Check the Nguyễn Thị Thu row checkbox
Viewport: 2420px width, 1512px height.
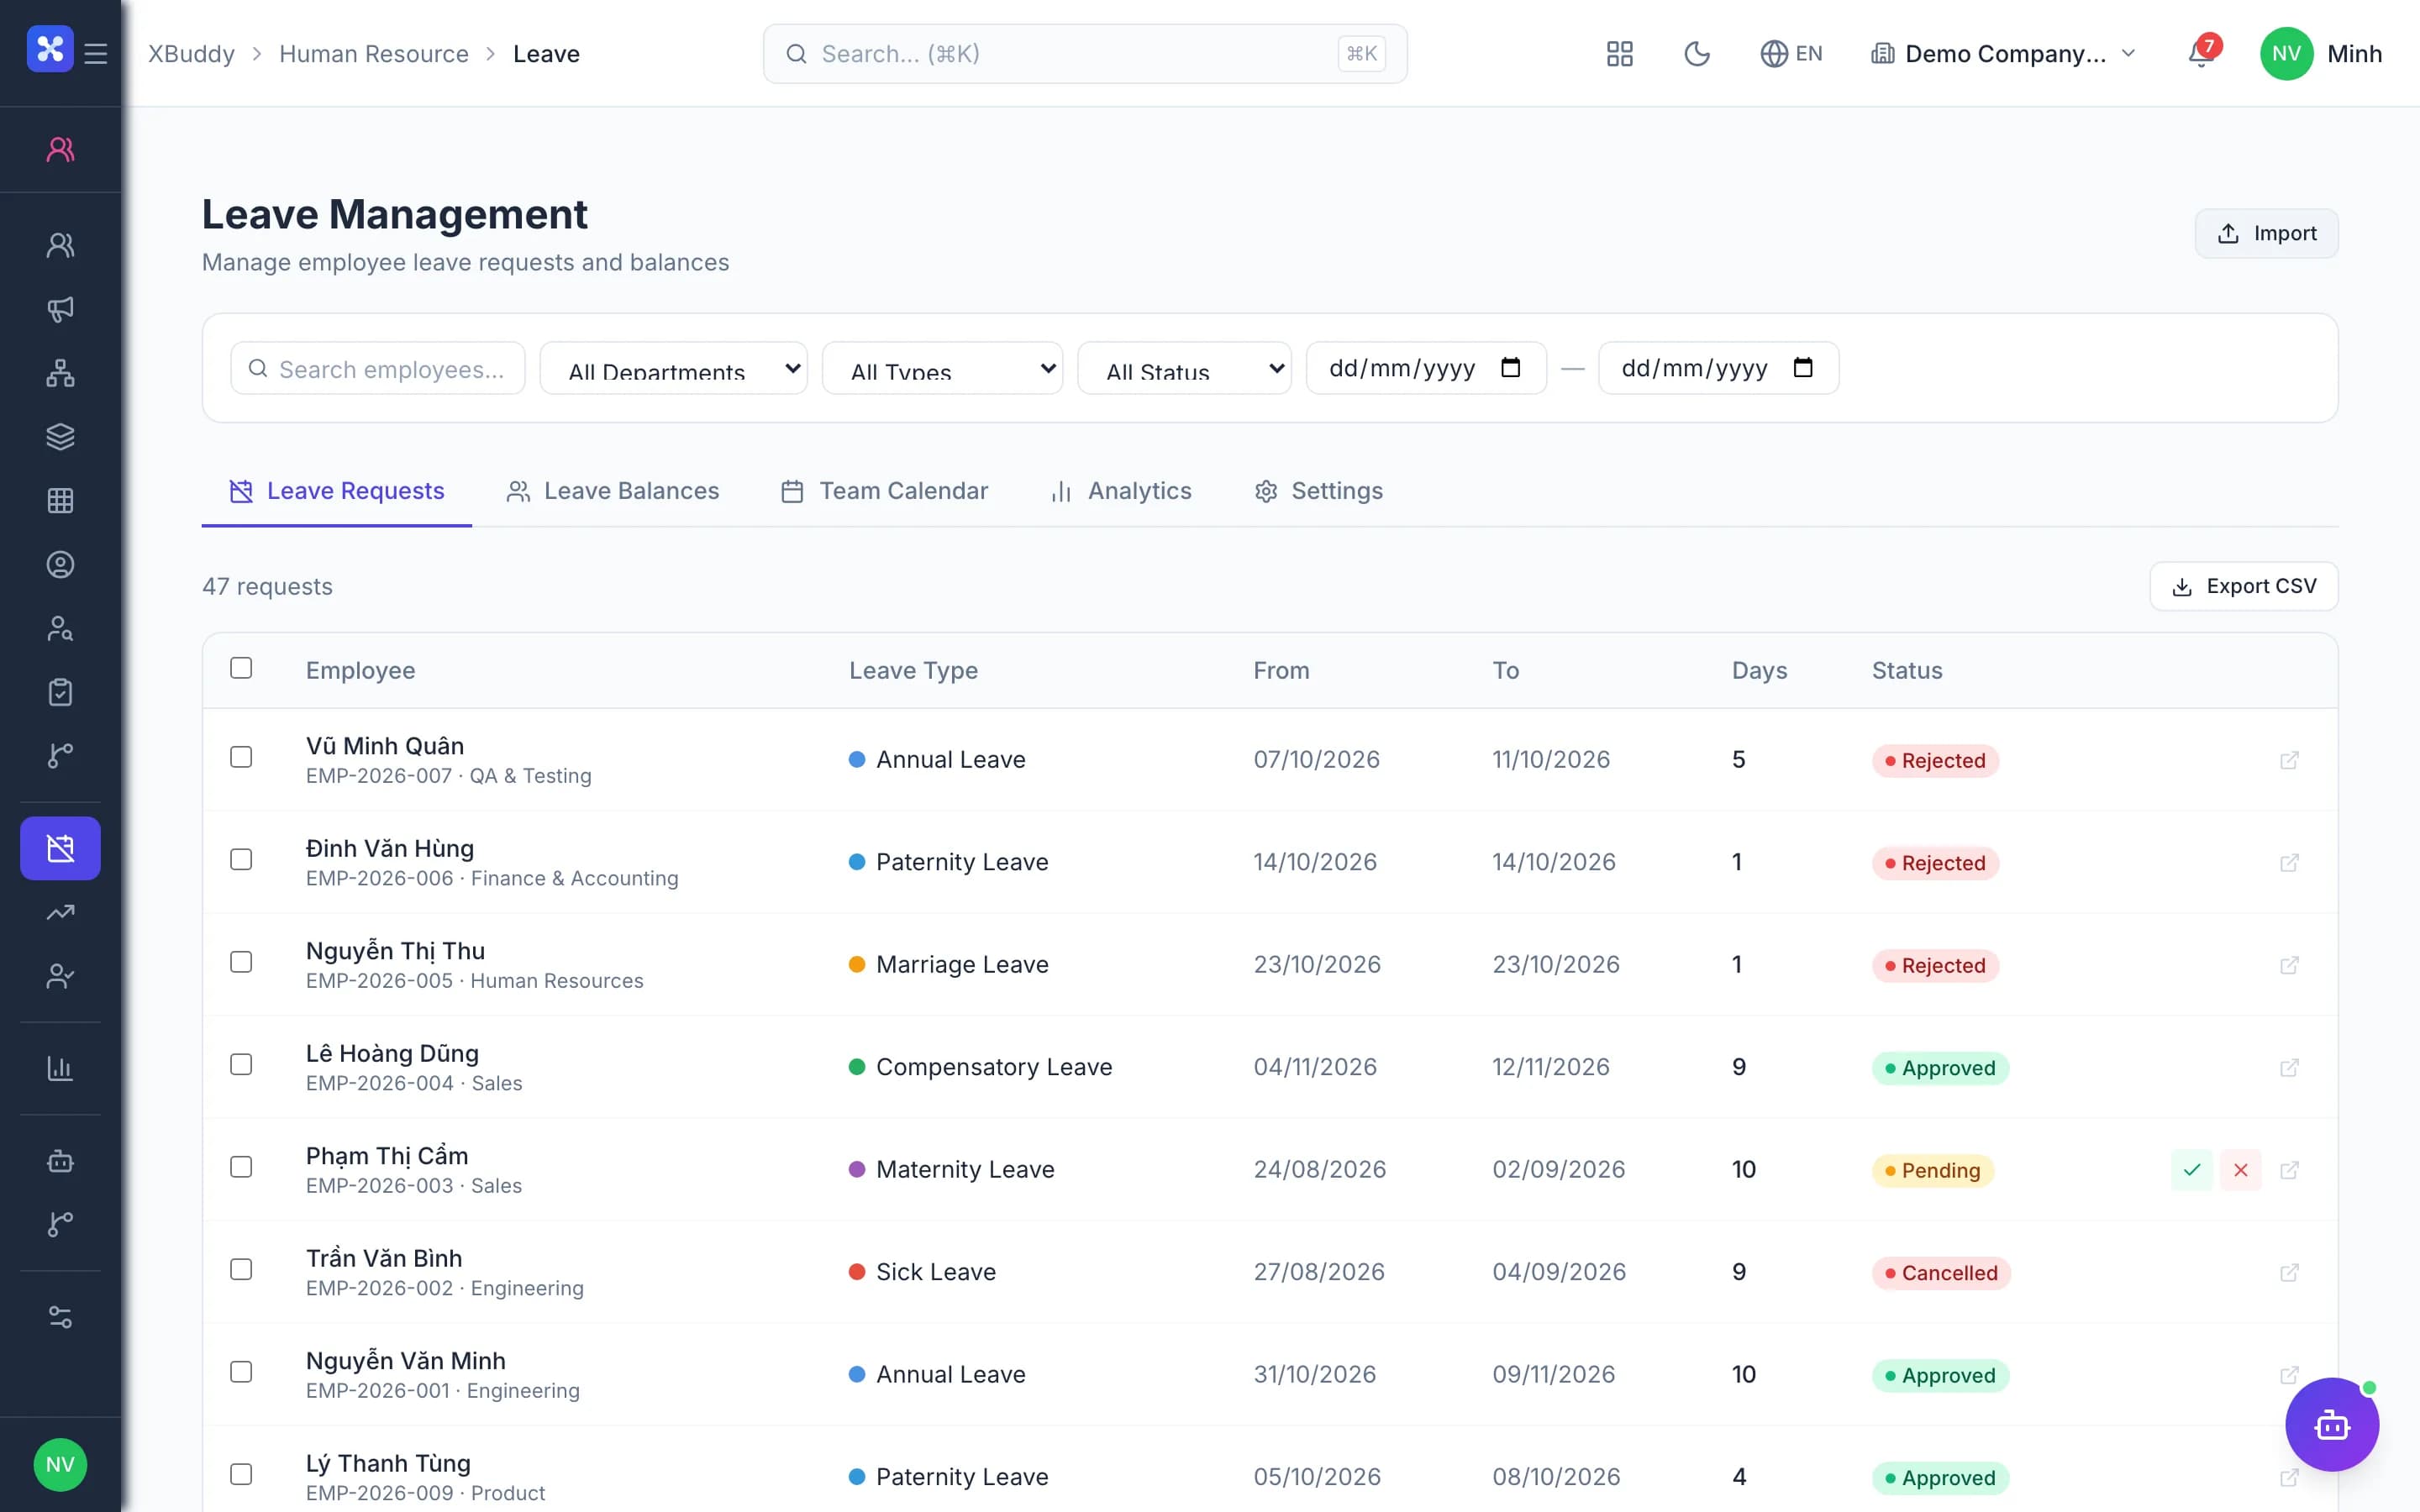tap(241, 962)
